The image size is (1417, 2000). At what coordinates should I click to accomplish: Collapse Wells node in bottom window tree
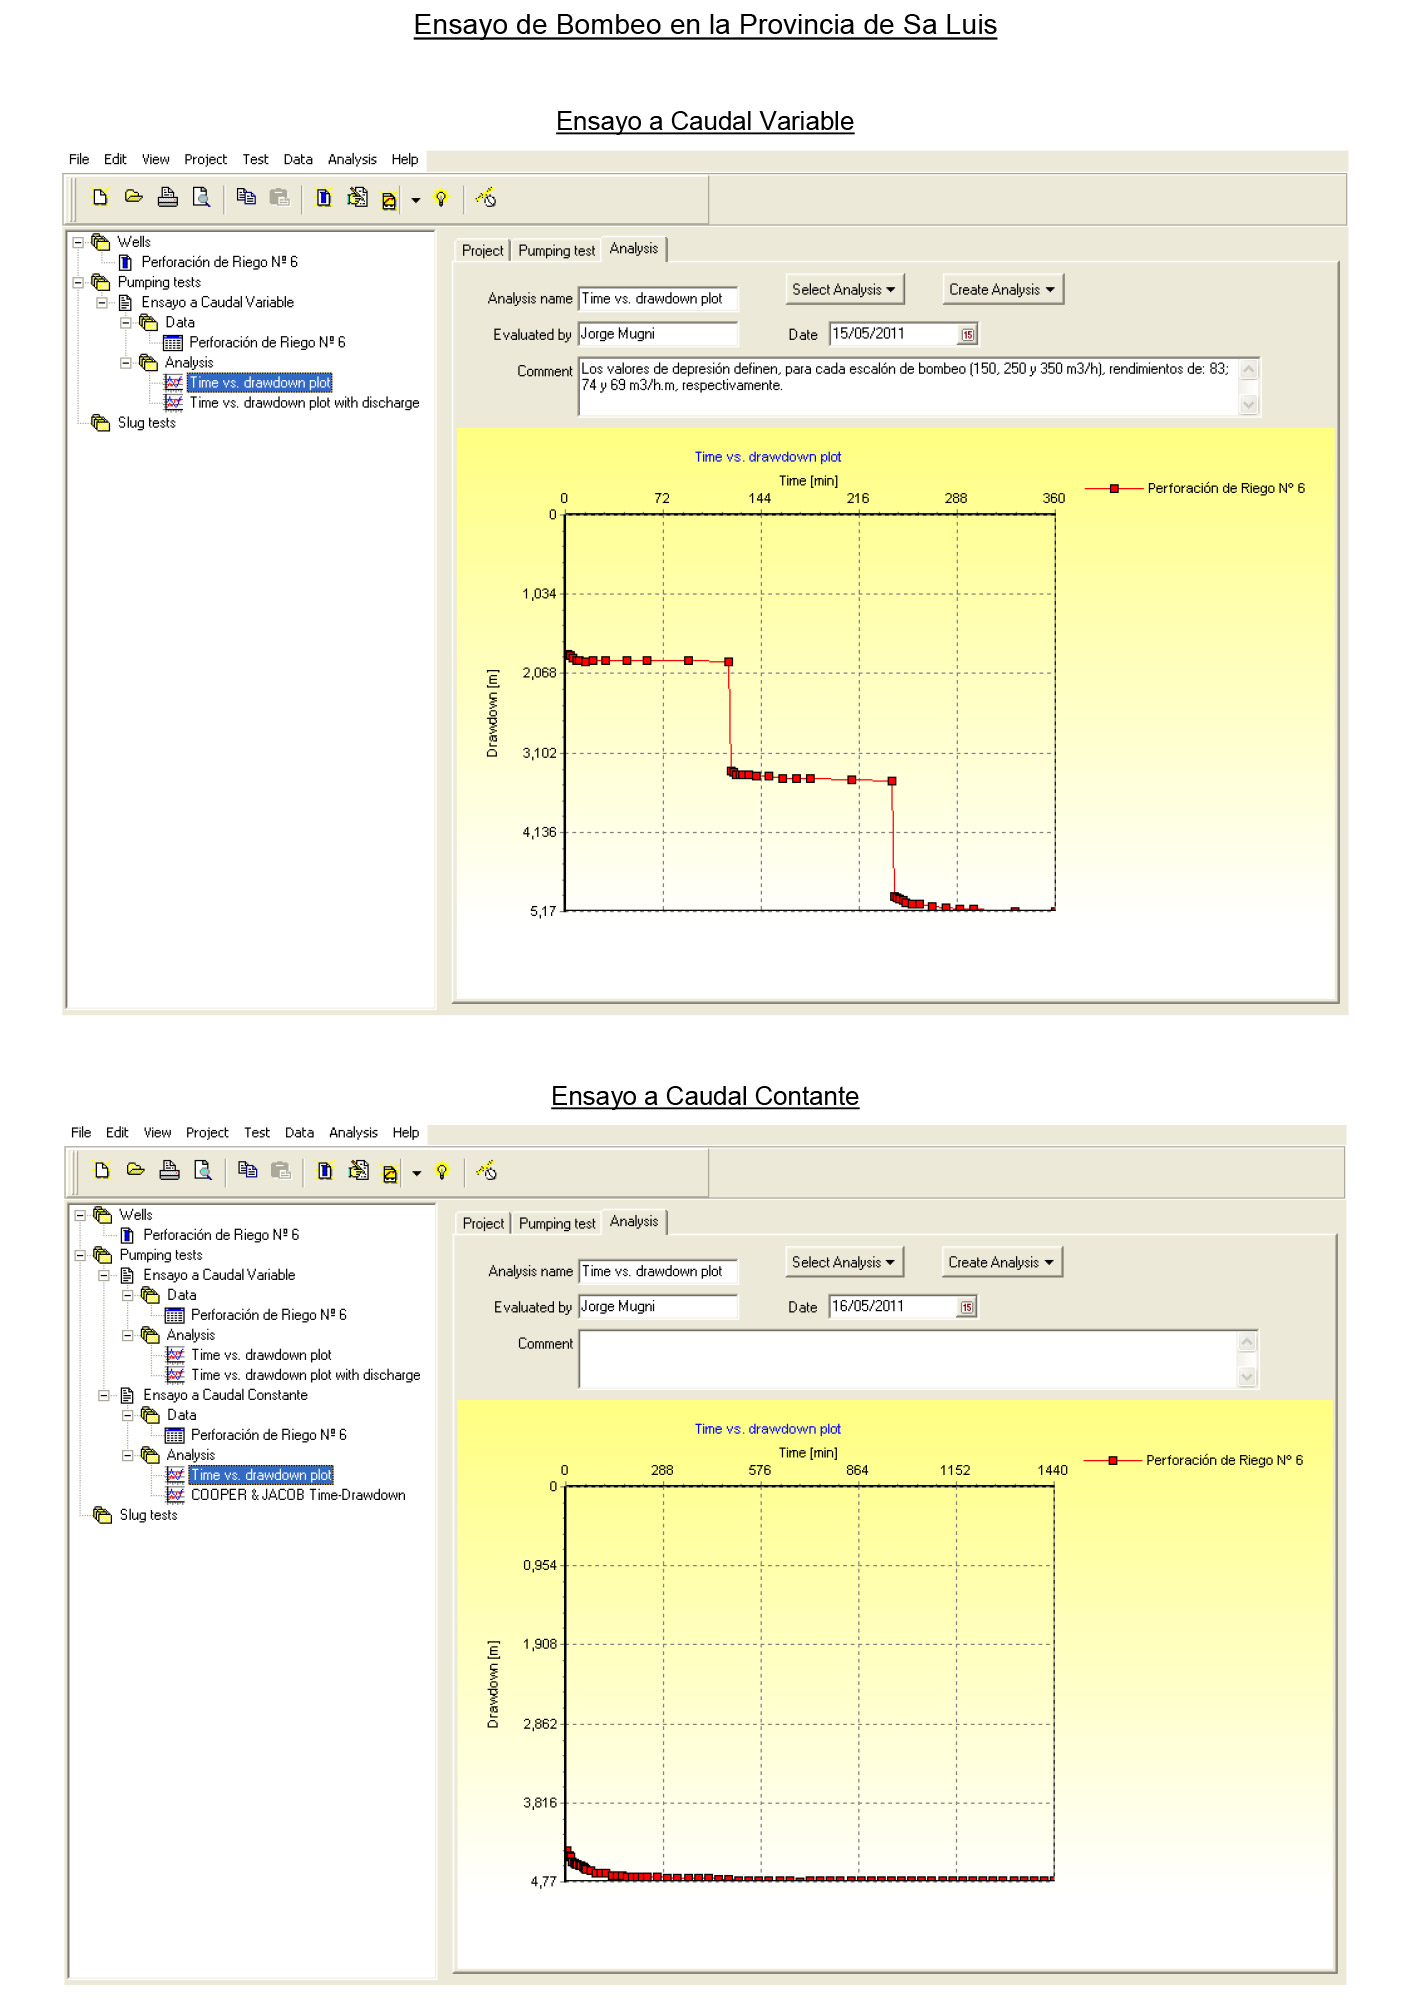(79, 1215)
